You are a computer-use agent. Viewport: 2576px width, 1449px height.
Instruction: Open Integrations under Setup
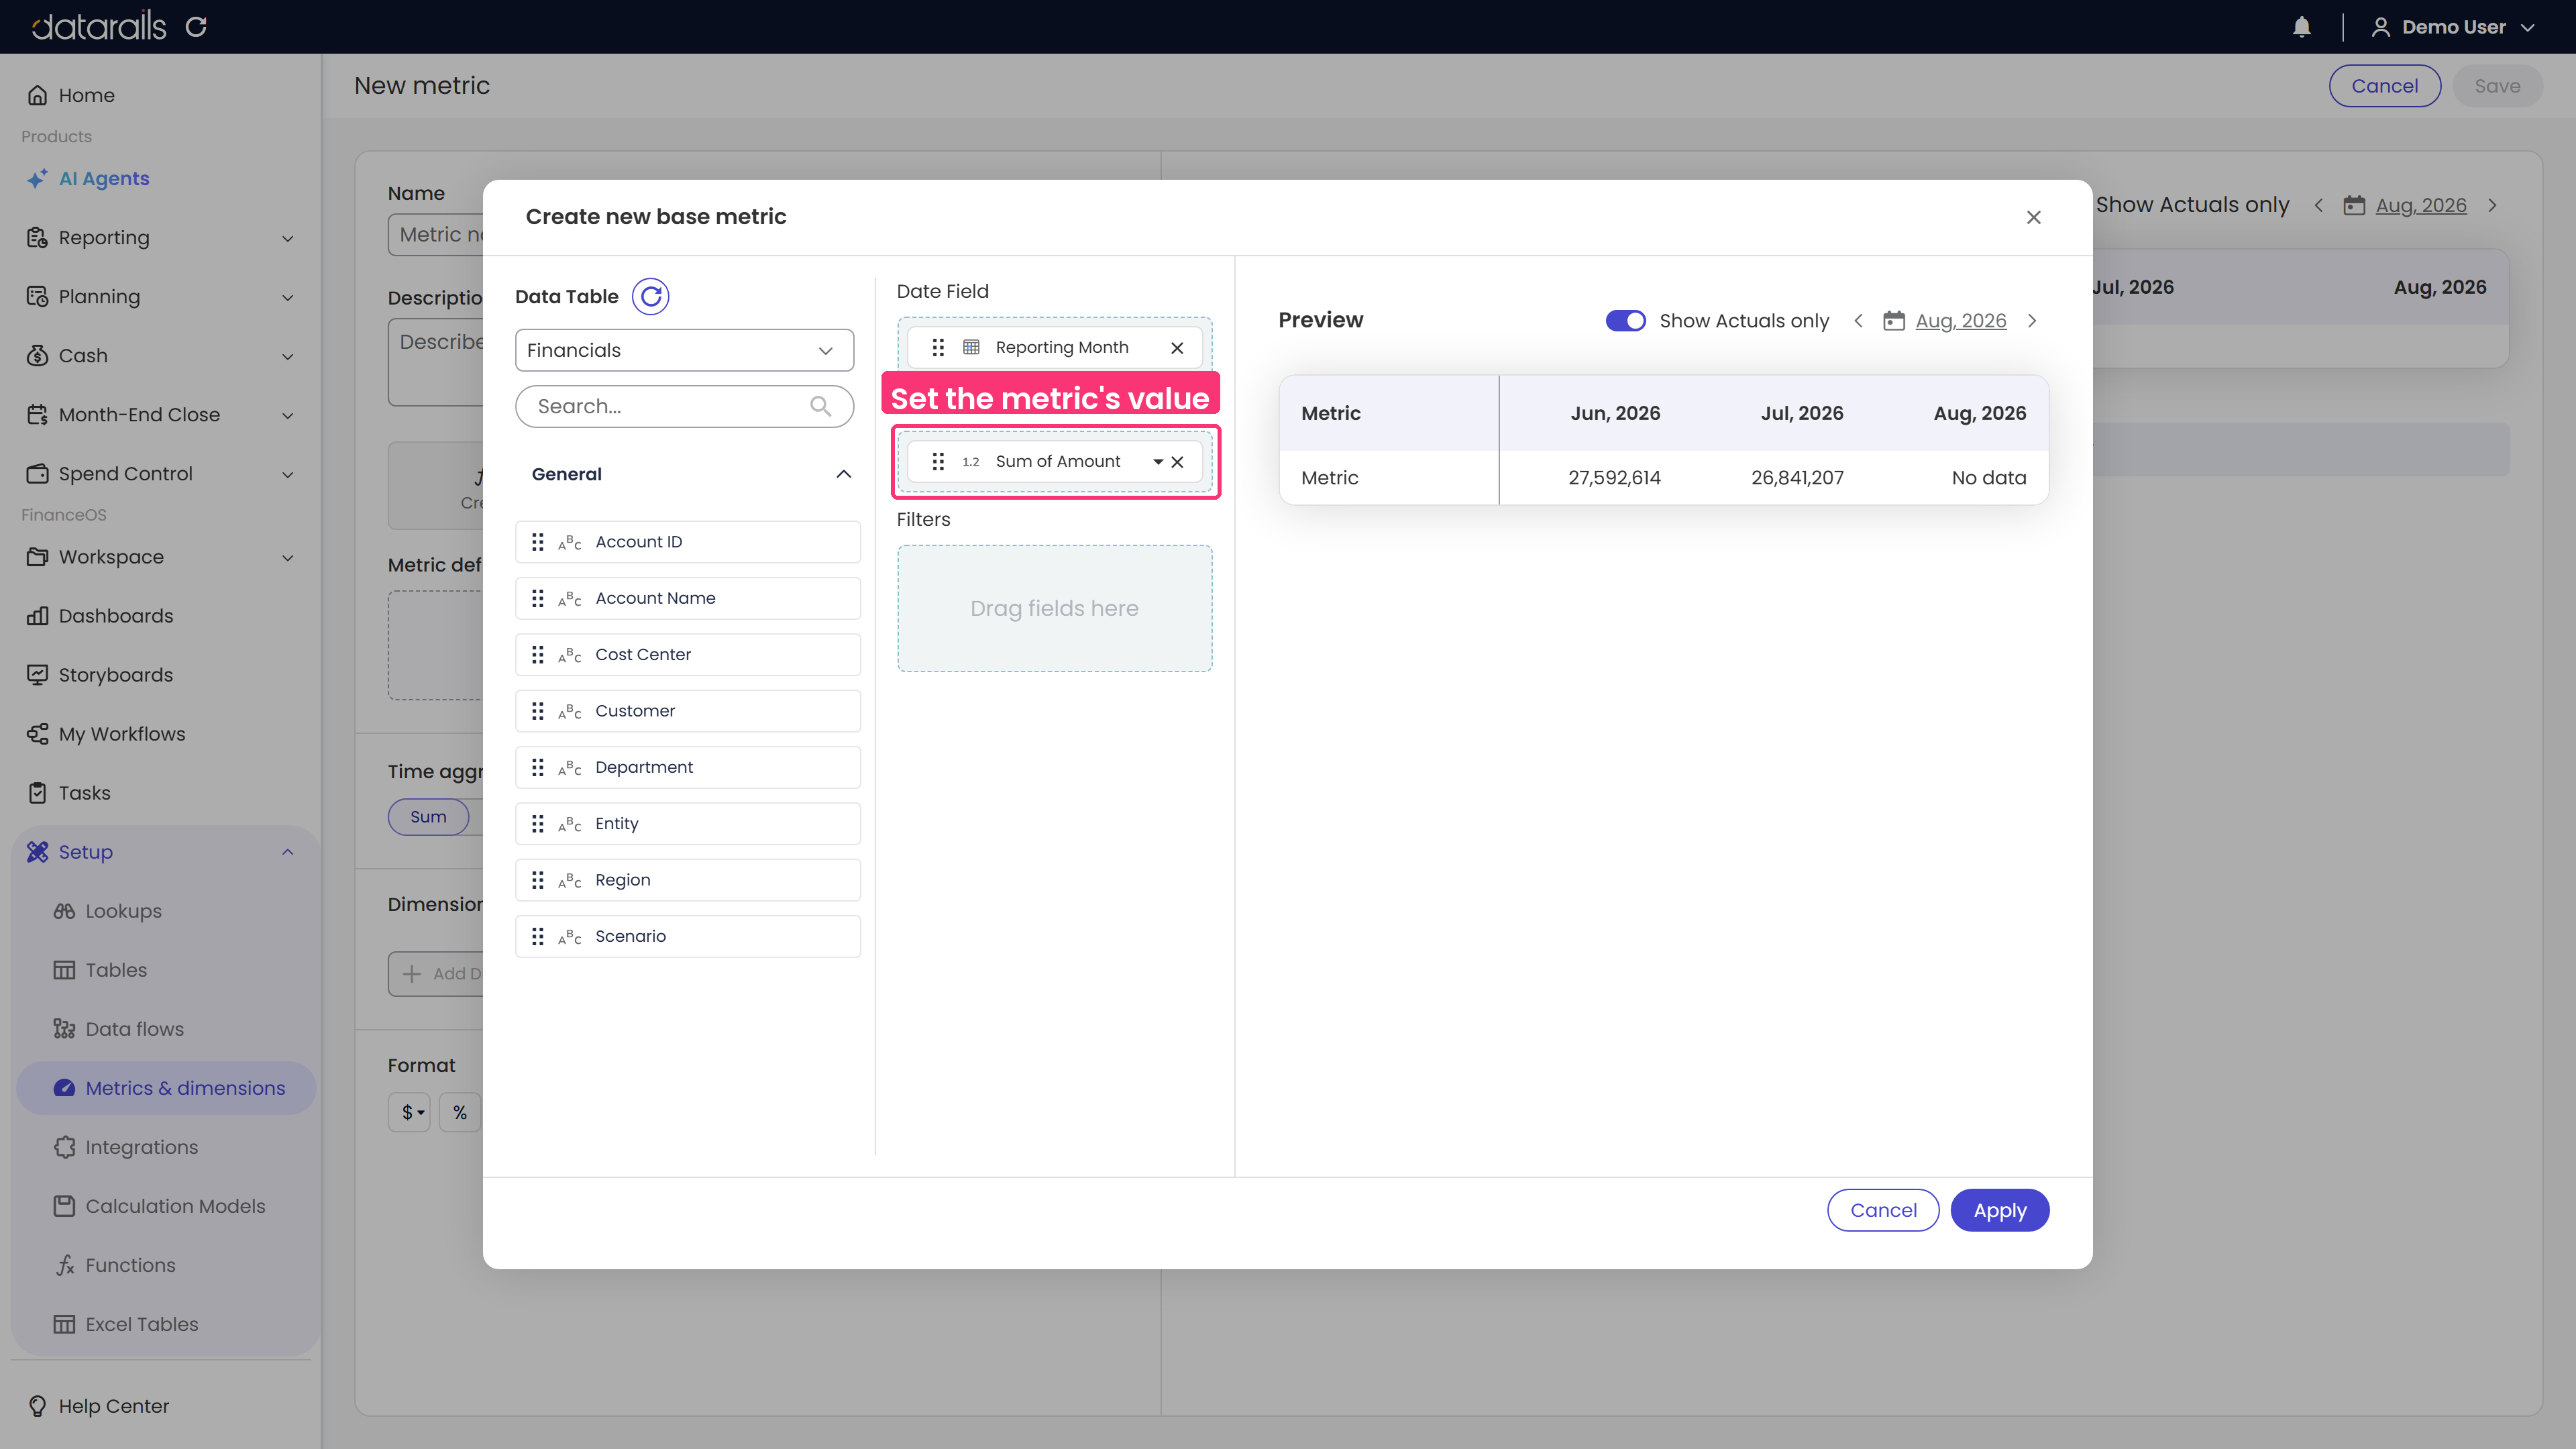click(141, 1147)
